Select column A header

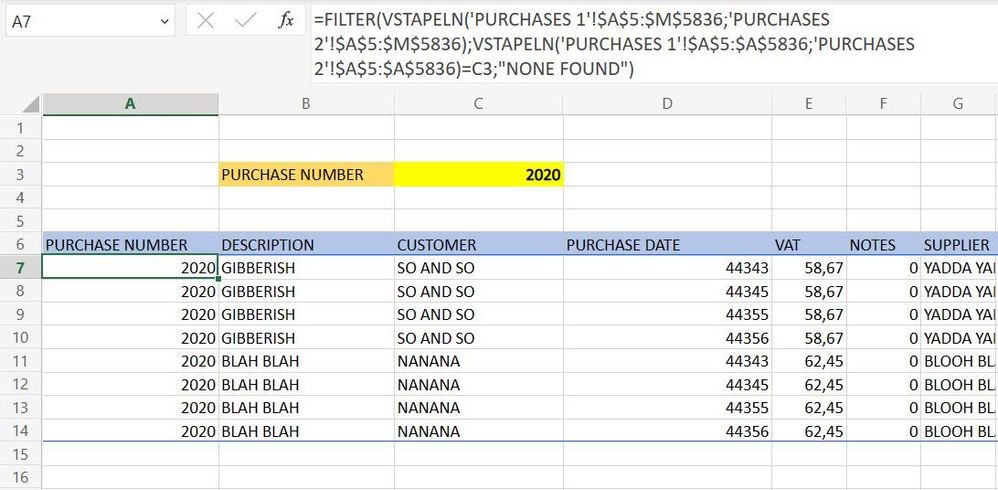pyautogui.click(x=130, y=104)
